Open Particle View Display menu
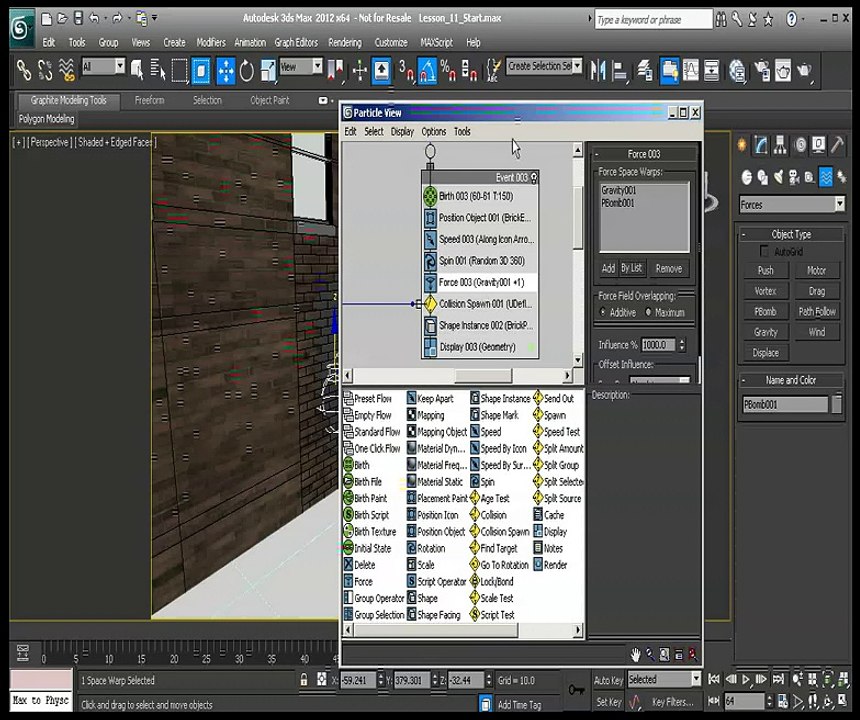 click(402, 132)
